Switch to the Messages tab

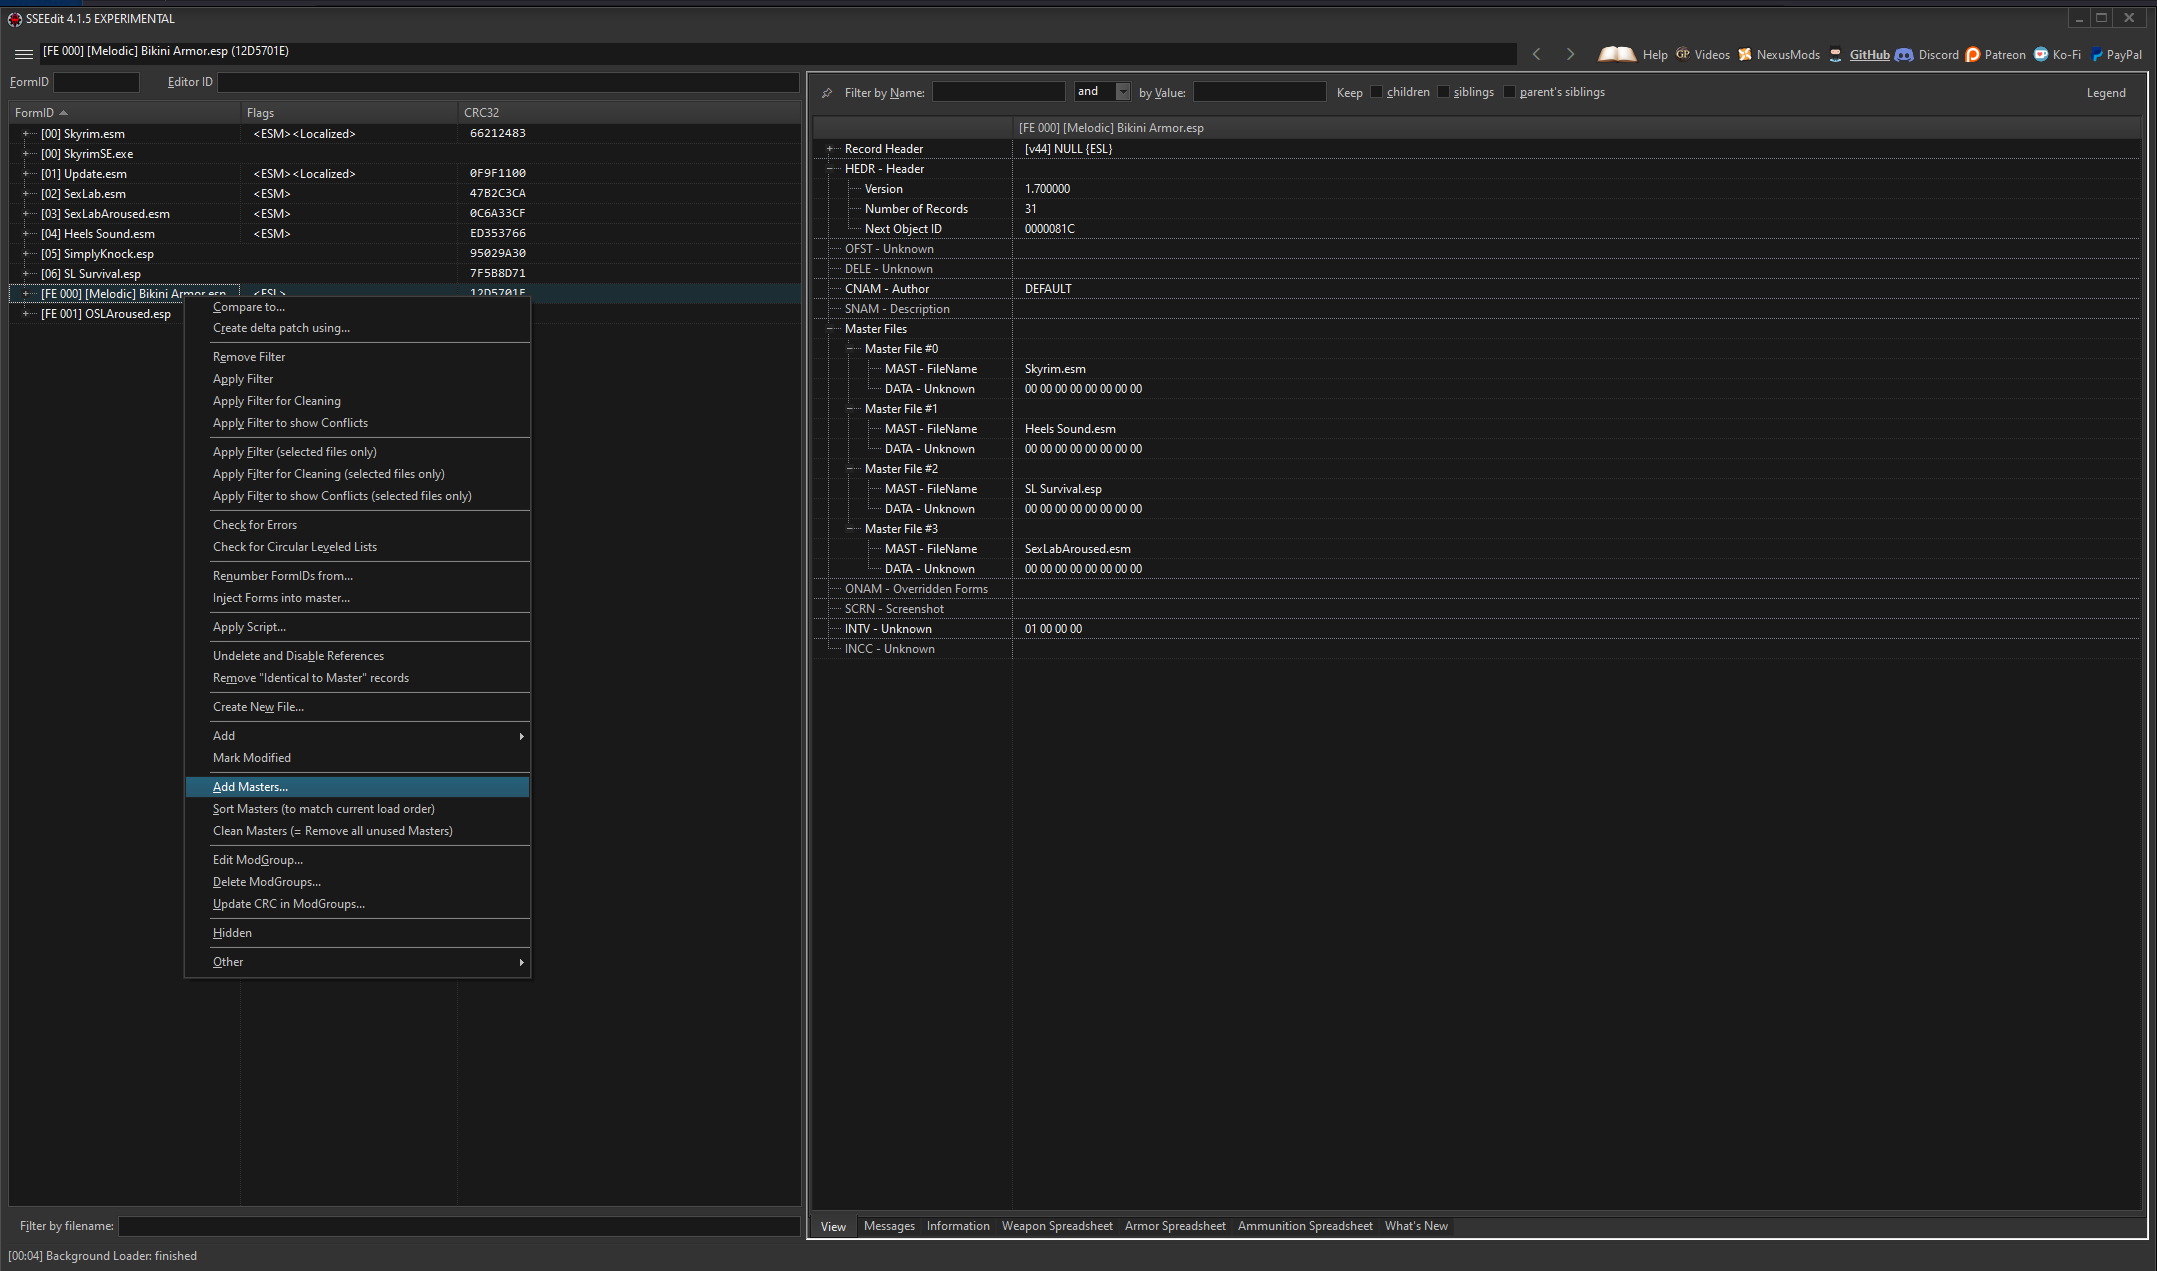tap(889, 1226)
